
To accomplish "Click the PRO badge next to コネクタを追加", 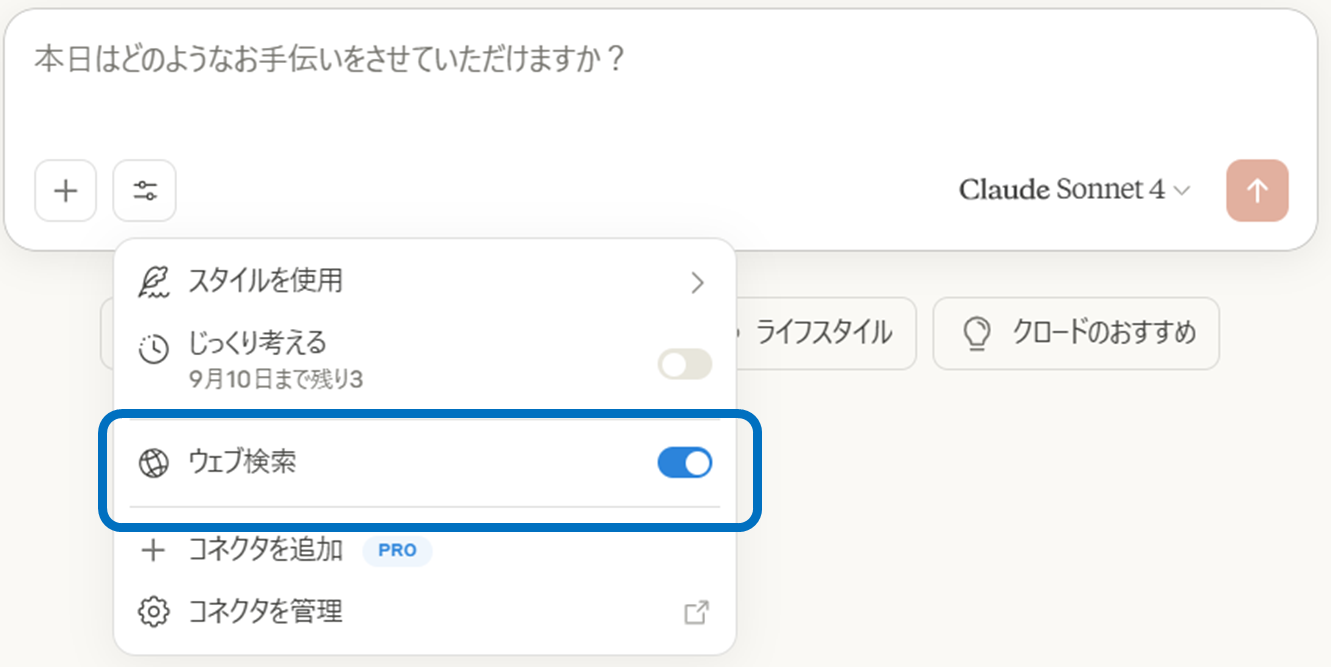I will pos(397,551).
